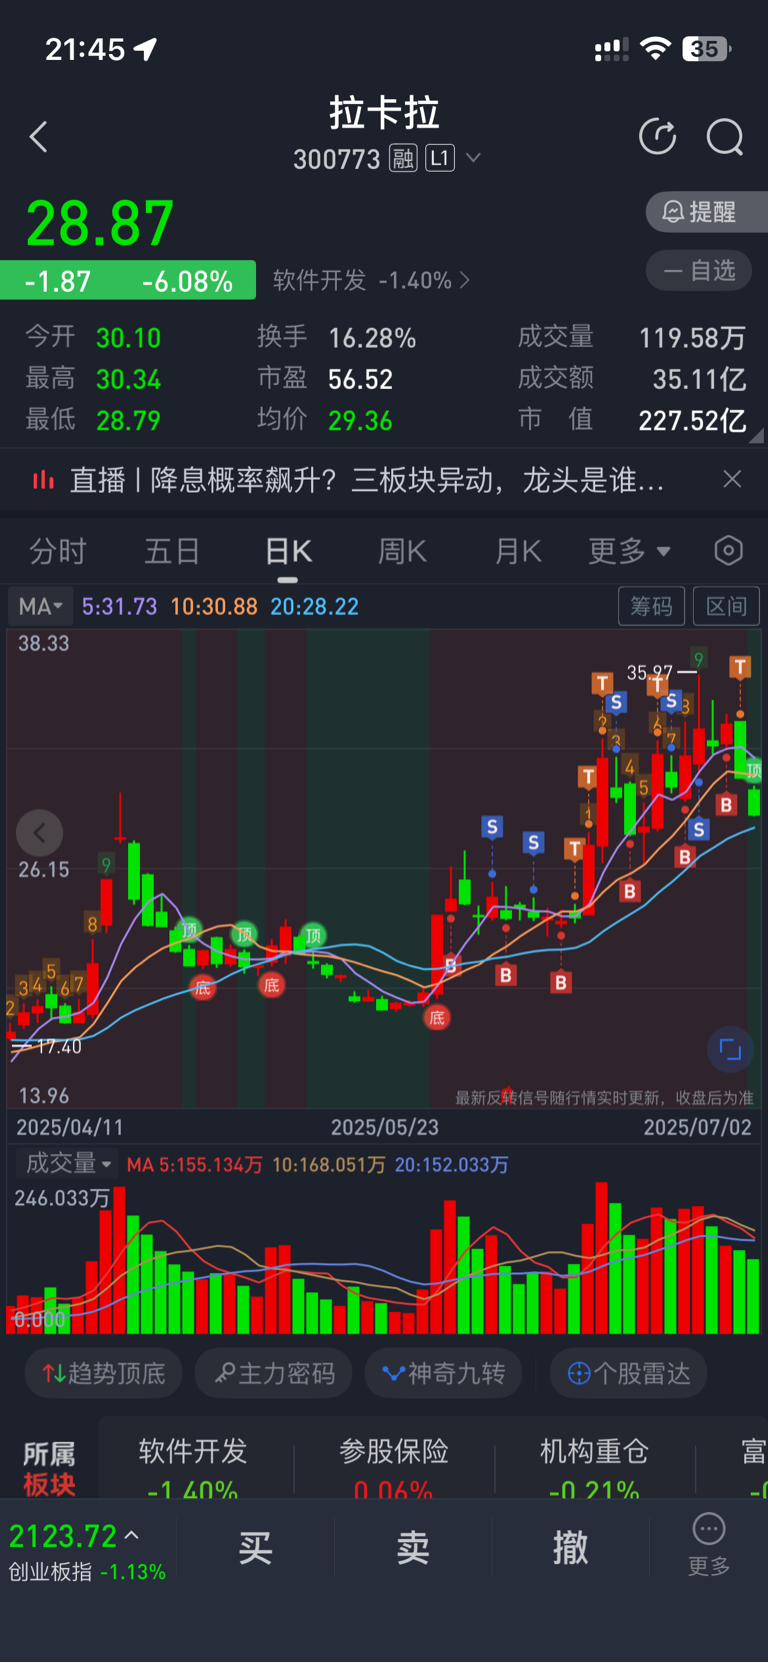Open the 更多 period dropdown

(629, 551)
